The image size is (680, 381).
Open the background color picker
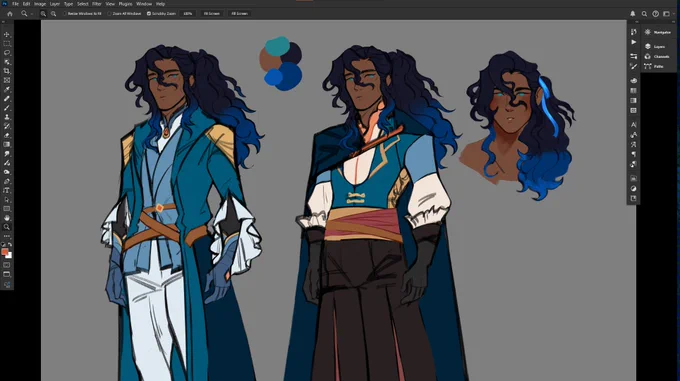click(x=9, y=255)
